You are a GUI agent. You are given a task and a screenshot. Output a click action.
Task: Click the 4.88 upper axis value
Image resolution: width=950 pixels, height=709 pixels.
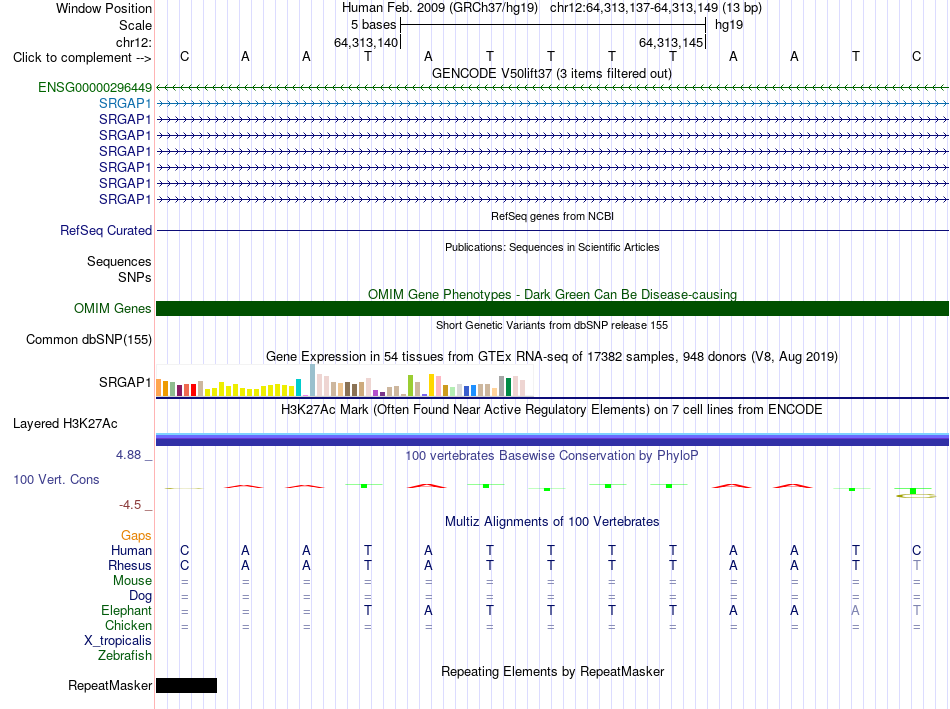pyautogui.click(x=128, y=455)
